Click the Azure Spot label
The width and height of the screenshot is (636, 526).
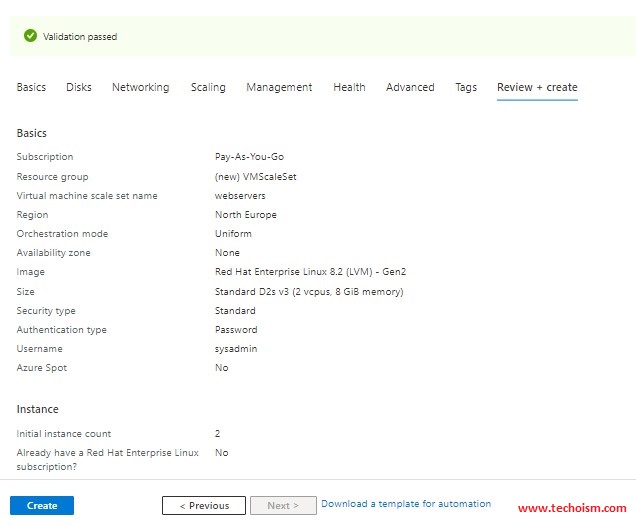pos(42,368)
